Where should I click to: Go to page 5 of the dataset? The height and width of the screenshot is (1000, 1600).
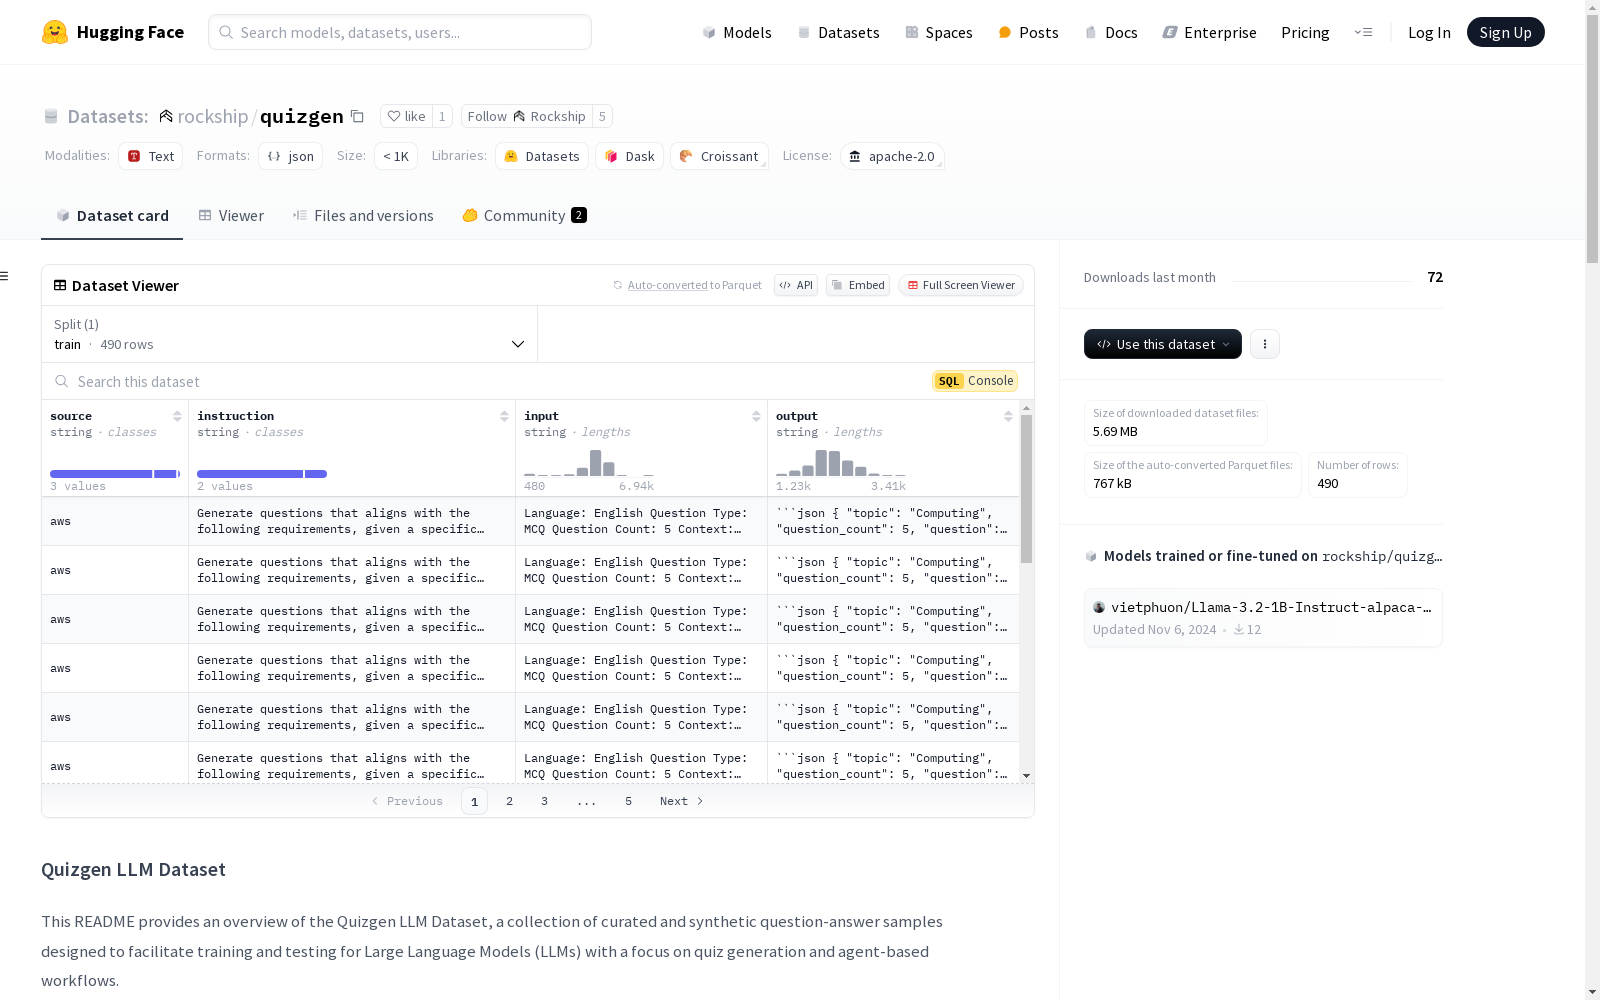pos(628,801)
